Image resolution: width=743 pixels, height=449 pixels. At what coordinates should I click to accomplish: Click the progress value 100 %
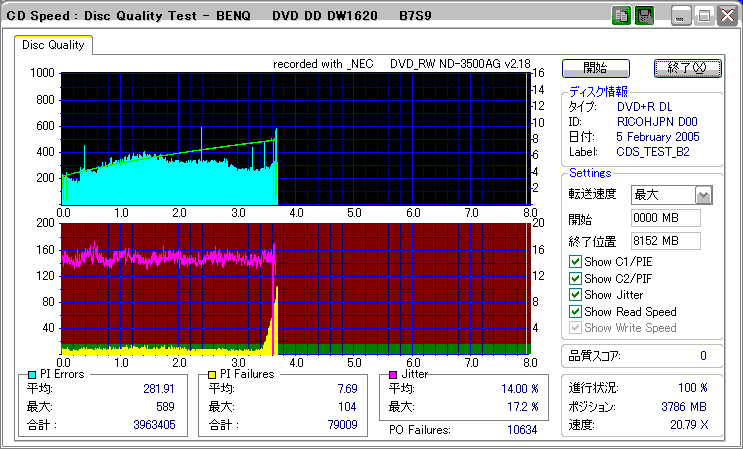pos(693,388)
